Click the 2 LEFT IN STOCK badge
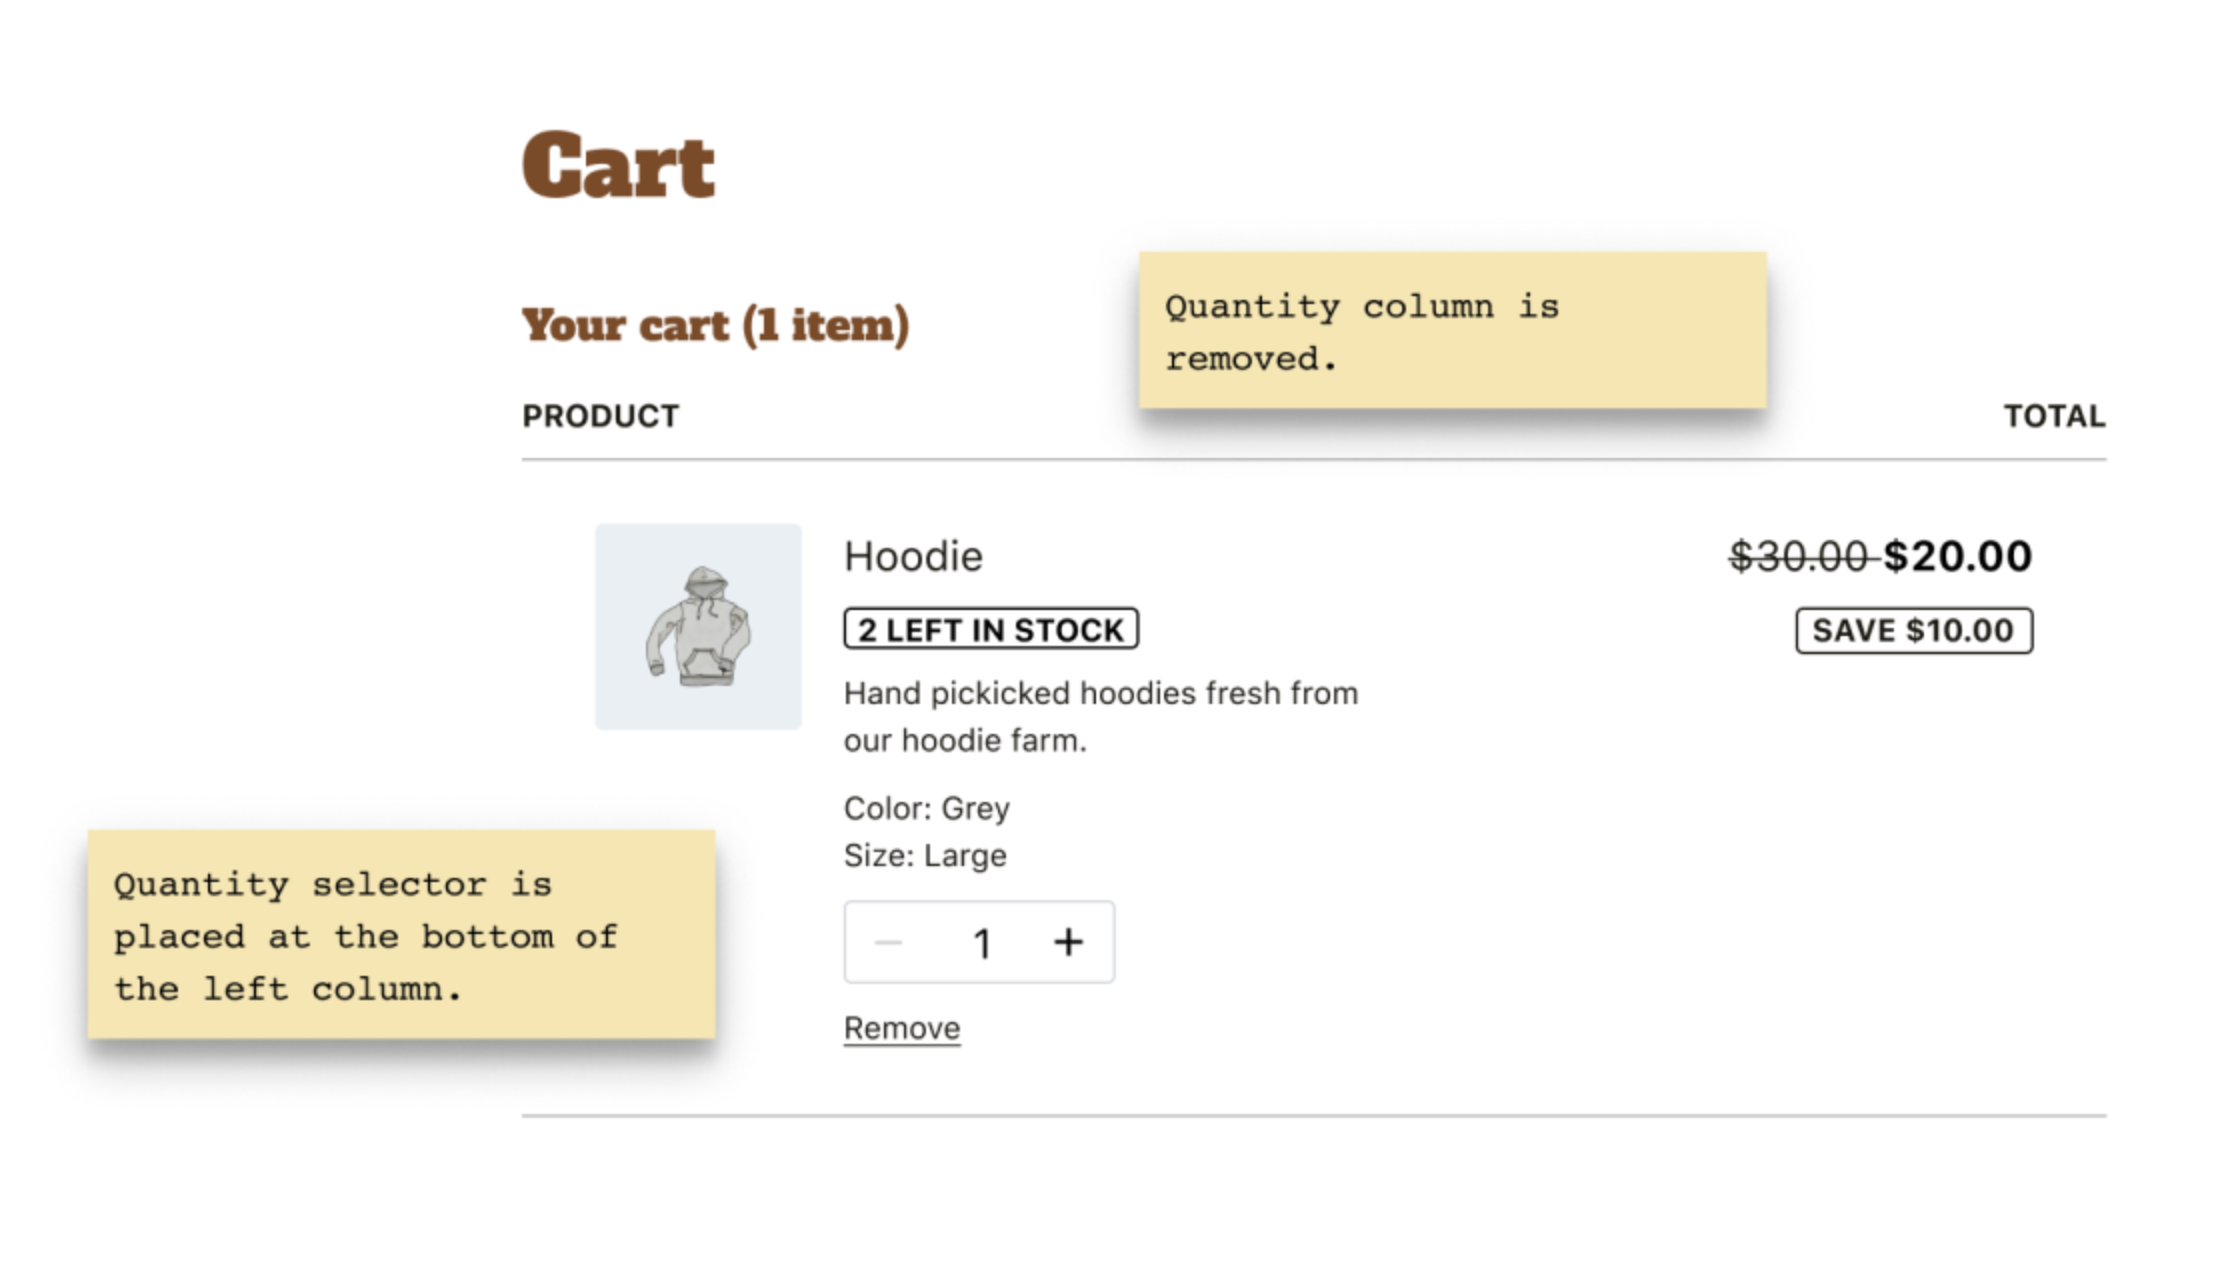 (x=990, y=629)
